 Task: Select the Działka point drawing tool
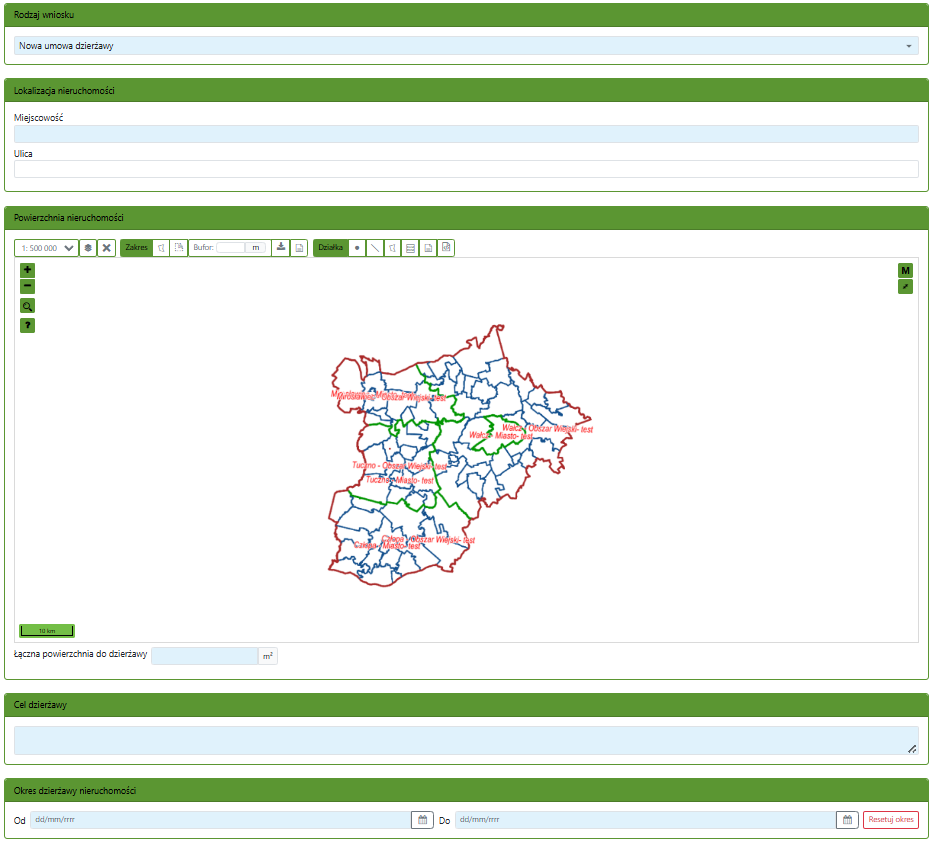tap(357, 248)
